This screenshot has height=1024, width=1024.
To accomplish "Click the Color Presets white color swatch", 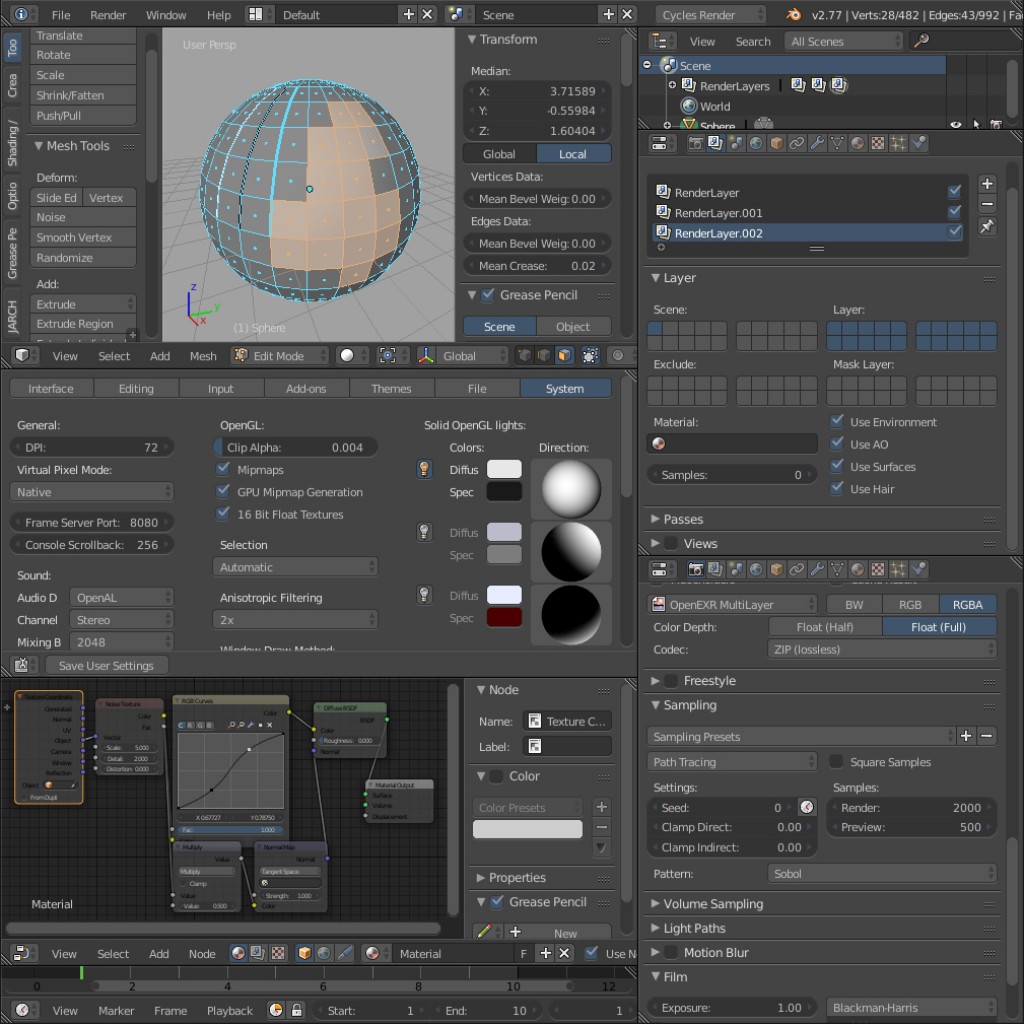I will (x=530, y=828).
